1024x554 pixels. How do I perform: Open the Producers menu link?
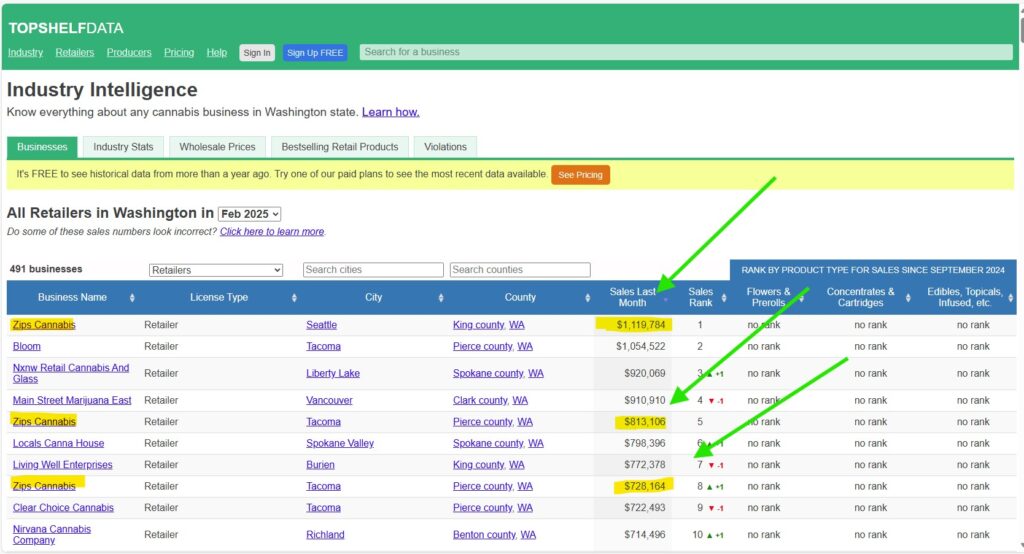coord(129,52)
